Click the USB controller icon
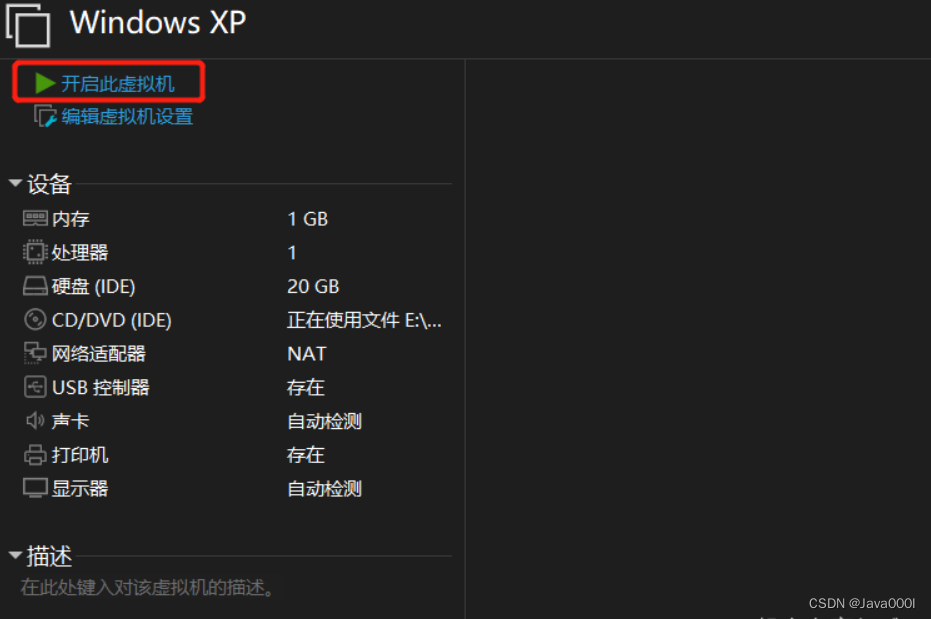931x619 pixels. [x=35, y=387]
